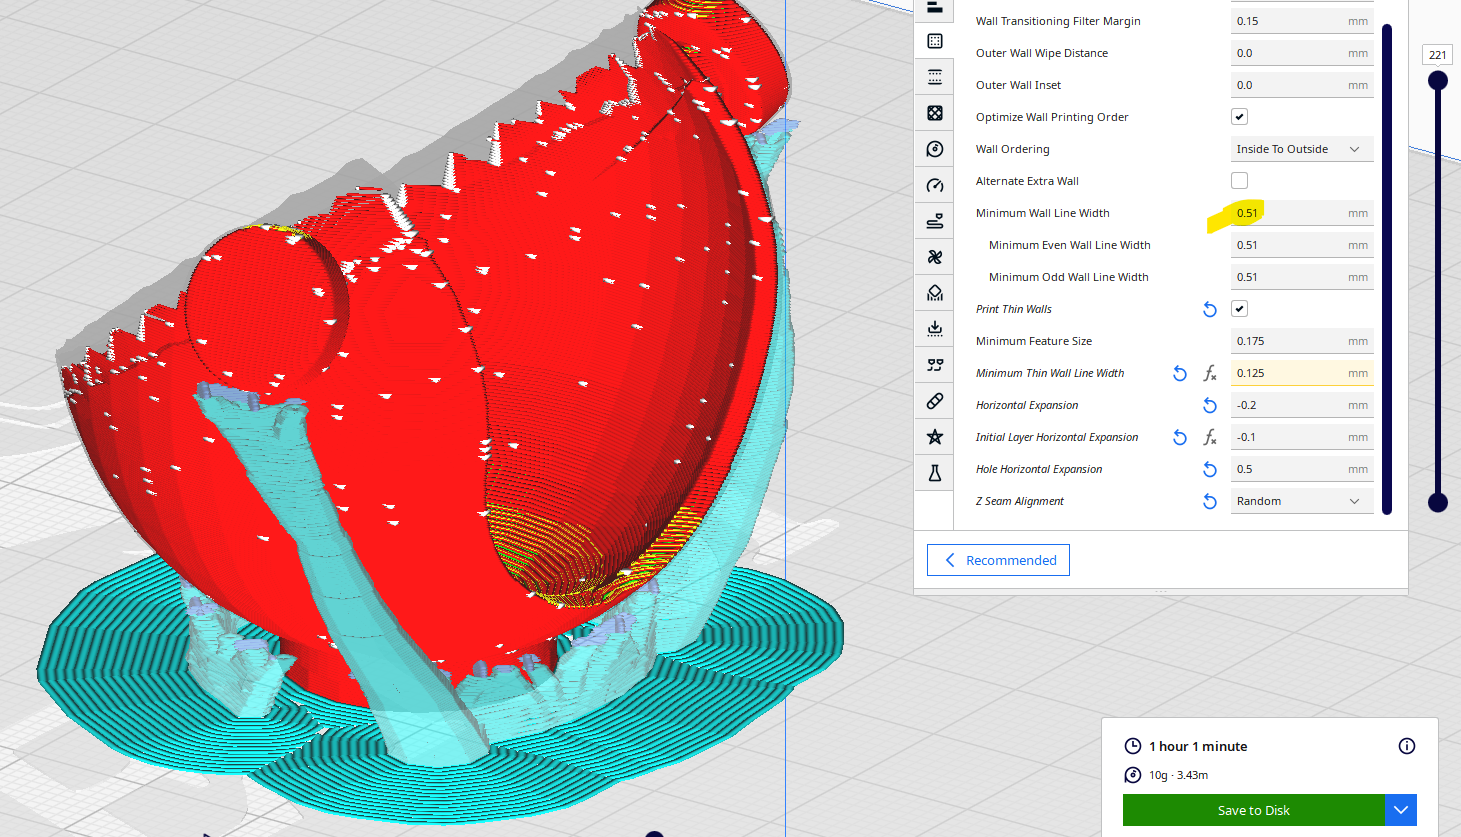Expand the Save to Disk output options dropdown

click(1400, 810)
